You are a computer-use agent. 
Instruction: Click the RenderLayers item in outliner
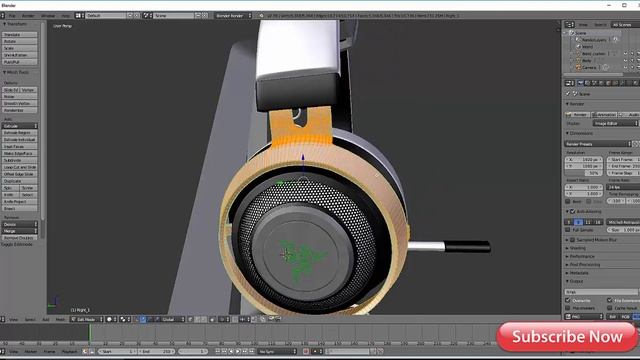click(x=593, y=40)
